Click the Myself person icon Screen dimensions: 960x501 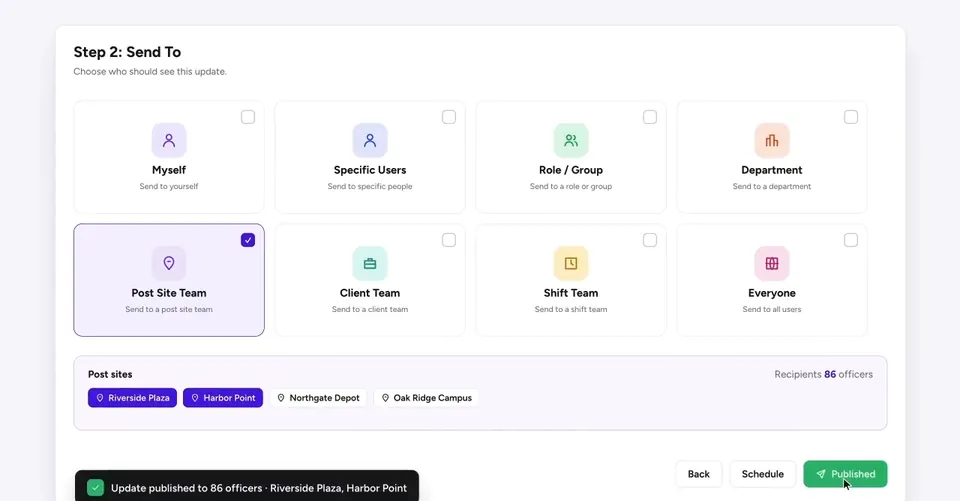(x=169, y=140)
